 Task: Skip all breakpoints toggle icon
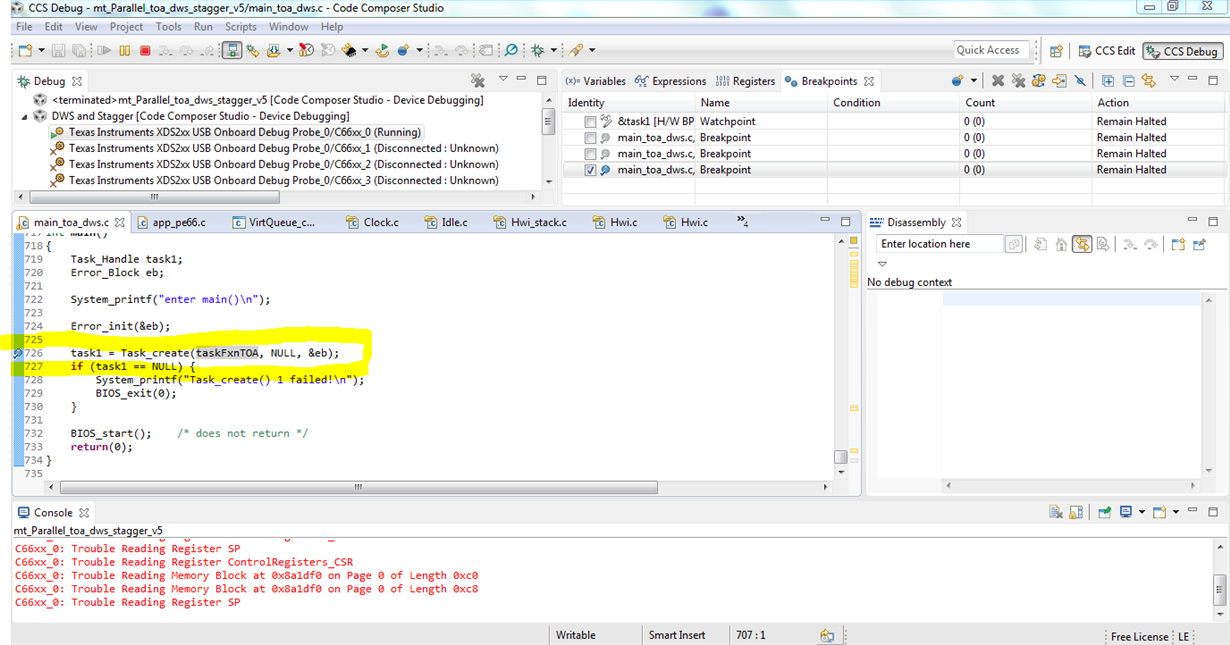click(1080, 81)
